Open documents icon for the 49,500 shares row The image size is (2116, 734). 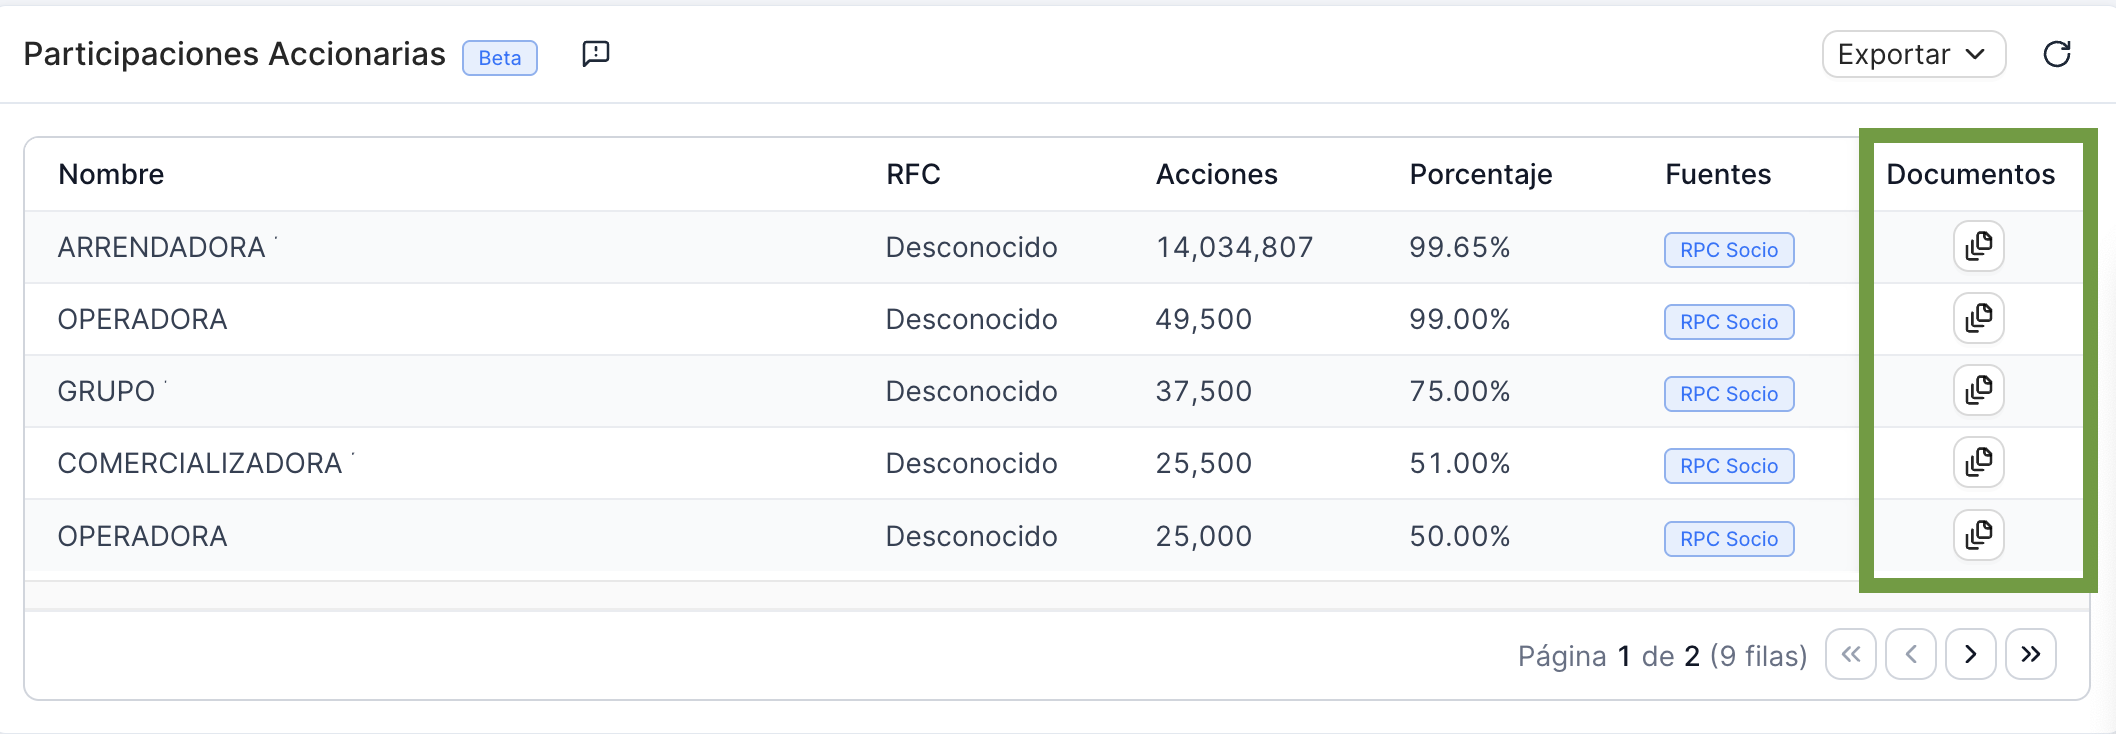pos(1978,318)
